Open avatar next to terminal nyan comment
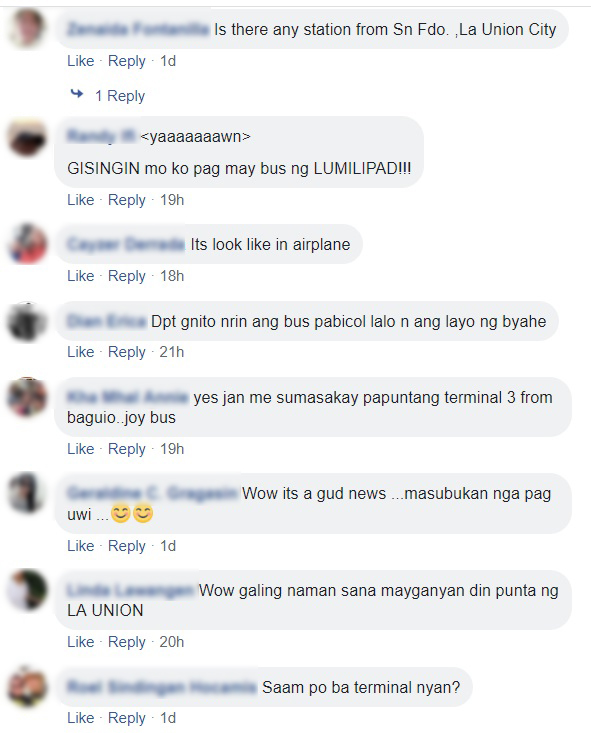The height and width of the screenshot is (733, 591). [x=27, y=687]
